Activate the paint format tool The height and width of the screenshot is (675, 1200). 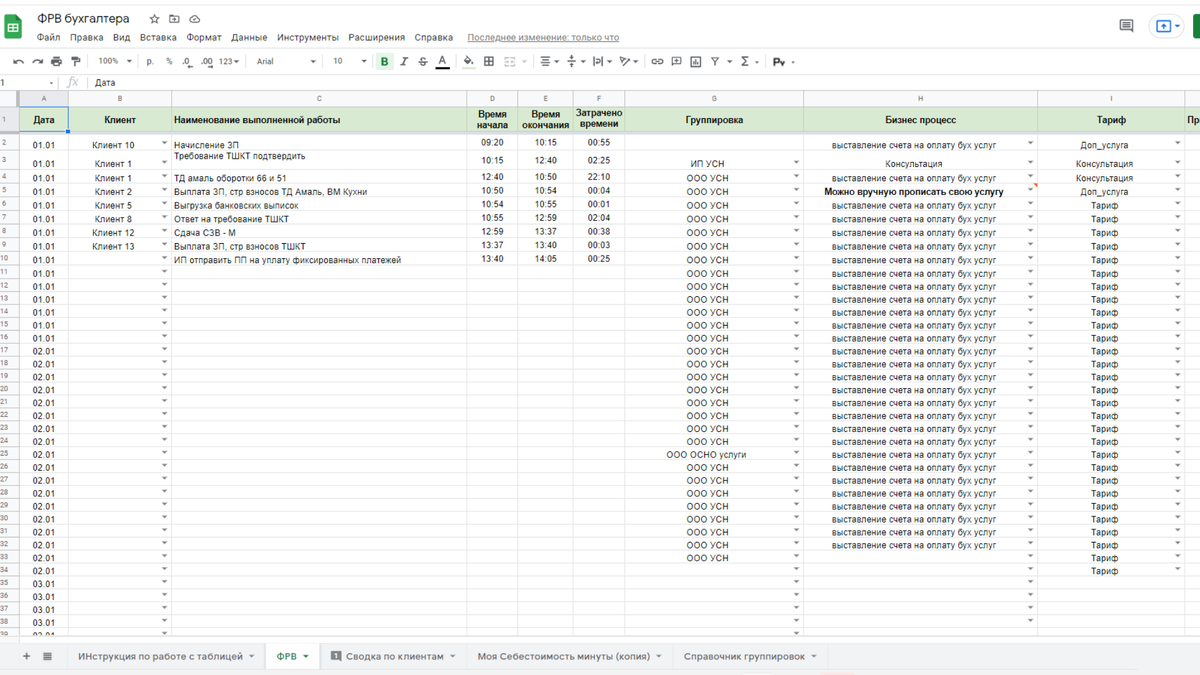point(76,62)
